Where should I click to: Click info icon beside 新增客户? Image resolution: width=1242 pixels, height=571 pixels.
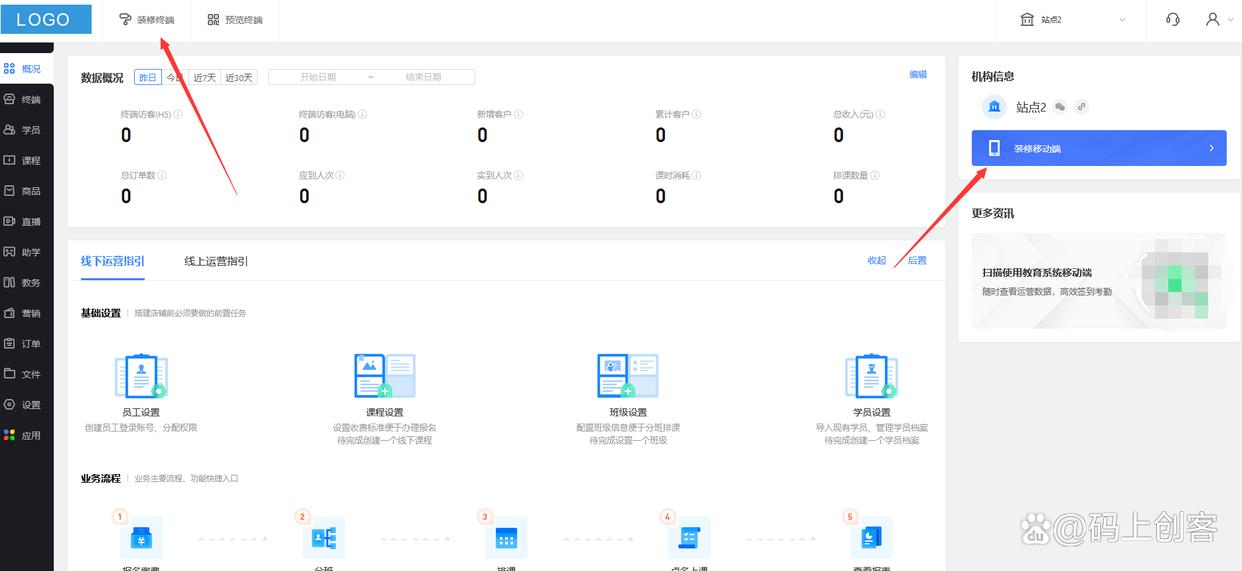[519, 114]
